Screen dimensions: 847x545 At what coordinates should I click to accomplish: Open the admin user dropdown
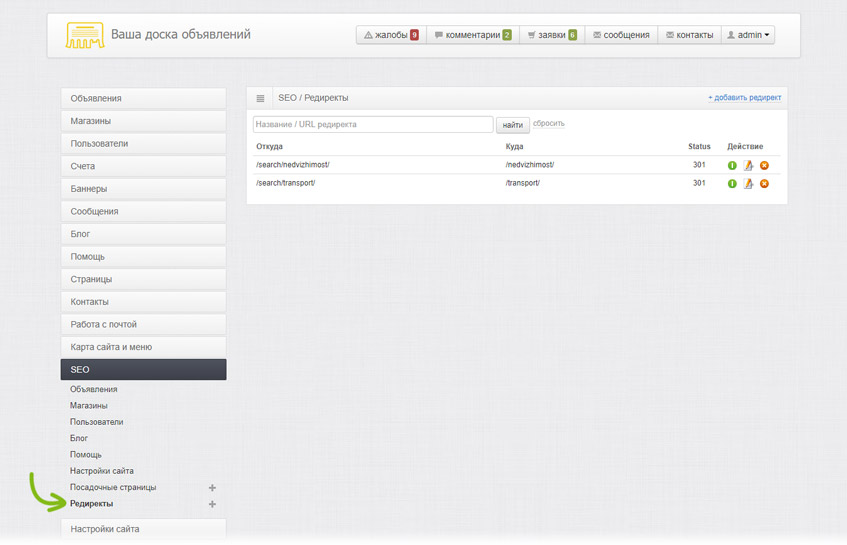(x=748, y=35)
